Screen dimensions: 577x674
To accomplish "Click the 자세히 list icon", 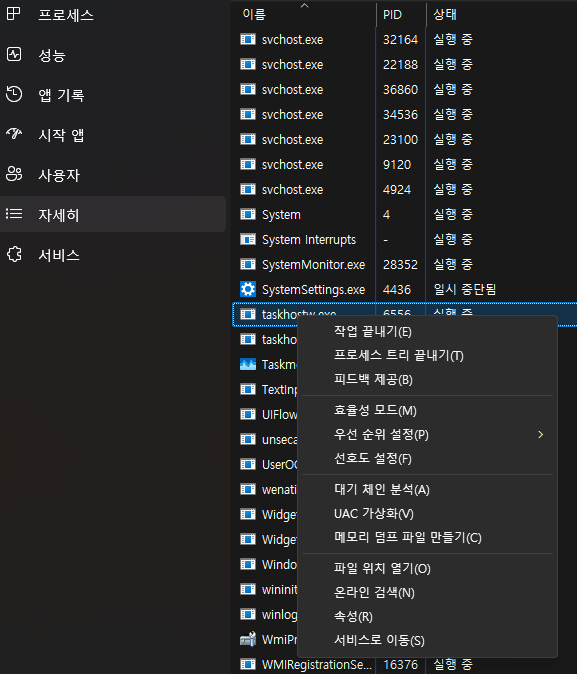I will [14, 214].
